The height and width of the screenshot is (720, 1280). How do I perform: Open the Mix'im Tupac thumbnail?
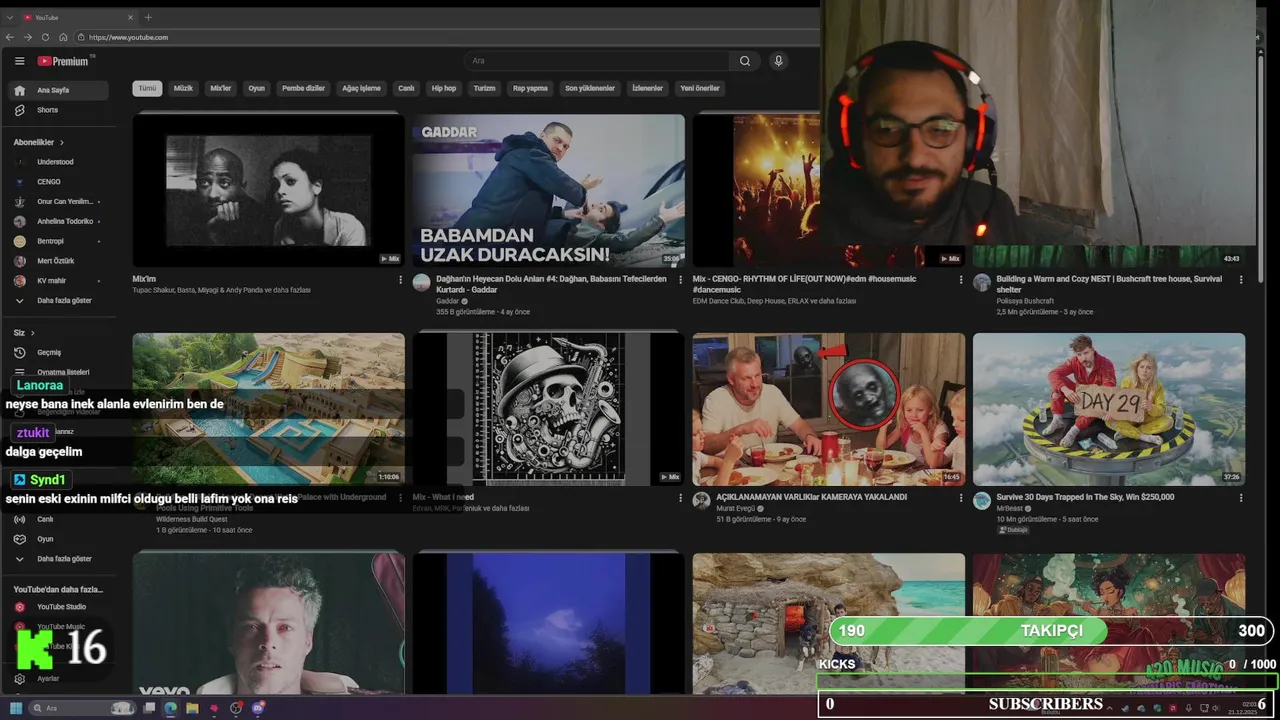coord(269,190)
